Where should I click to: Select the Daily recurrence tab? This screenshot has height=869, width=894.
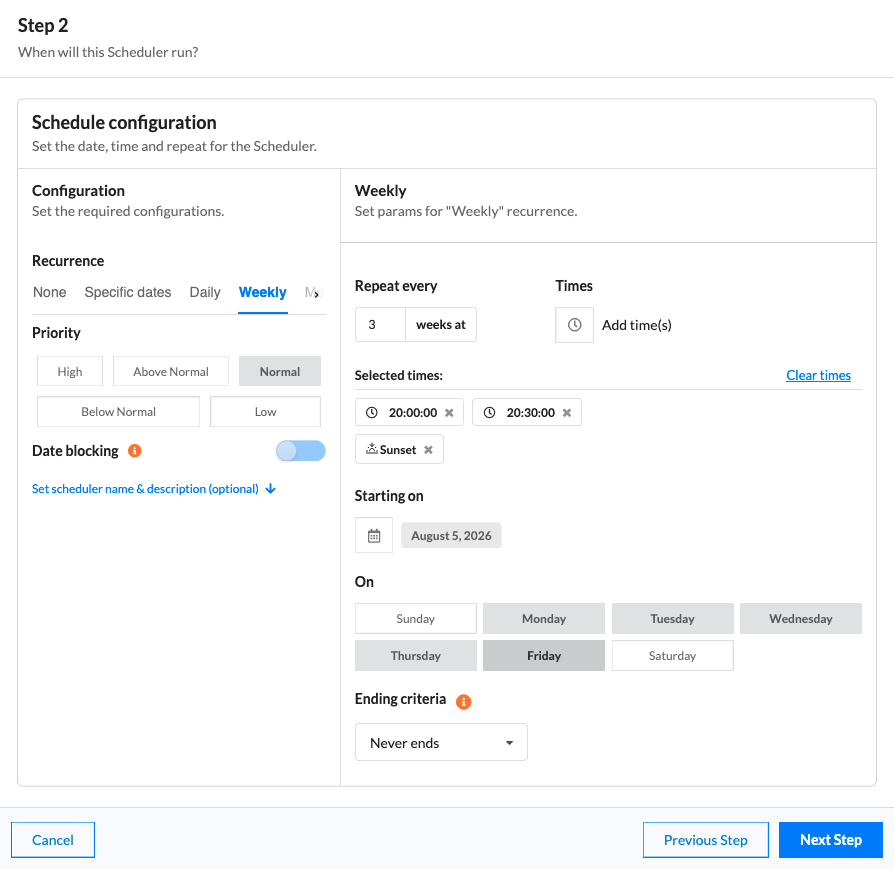tap(205, 293)
